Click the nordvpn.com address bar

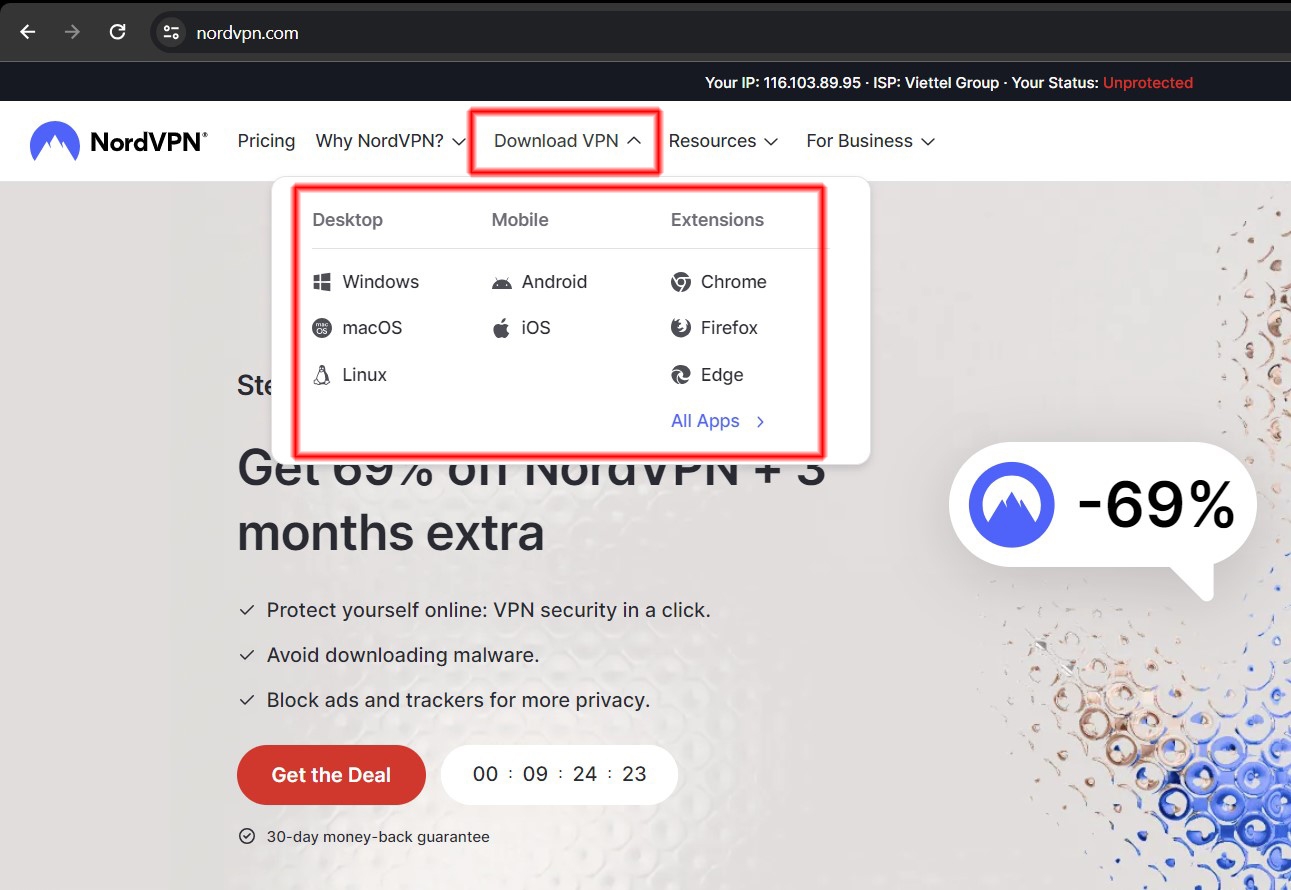point(247,31)
